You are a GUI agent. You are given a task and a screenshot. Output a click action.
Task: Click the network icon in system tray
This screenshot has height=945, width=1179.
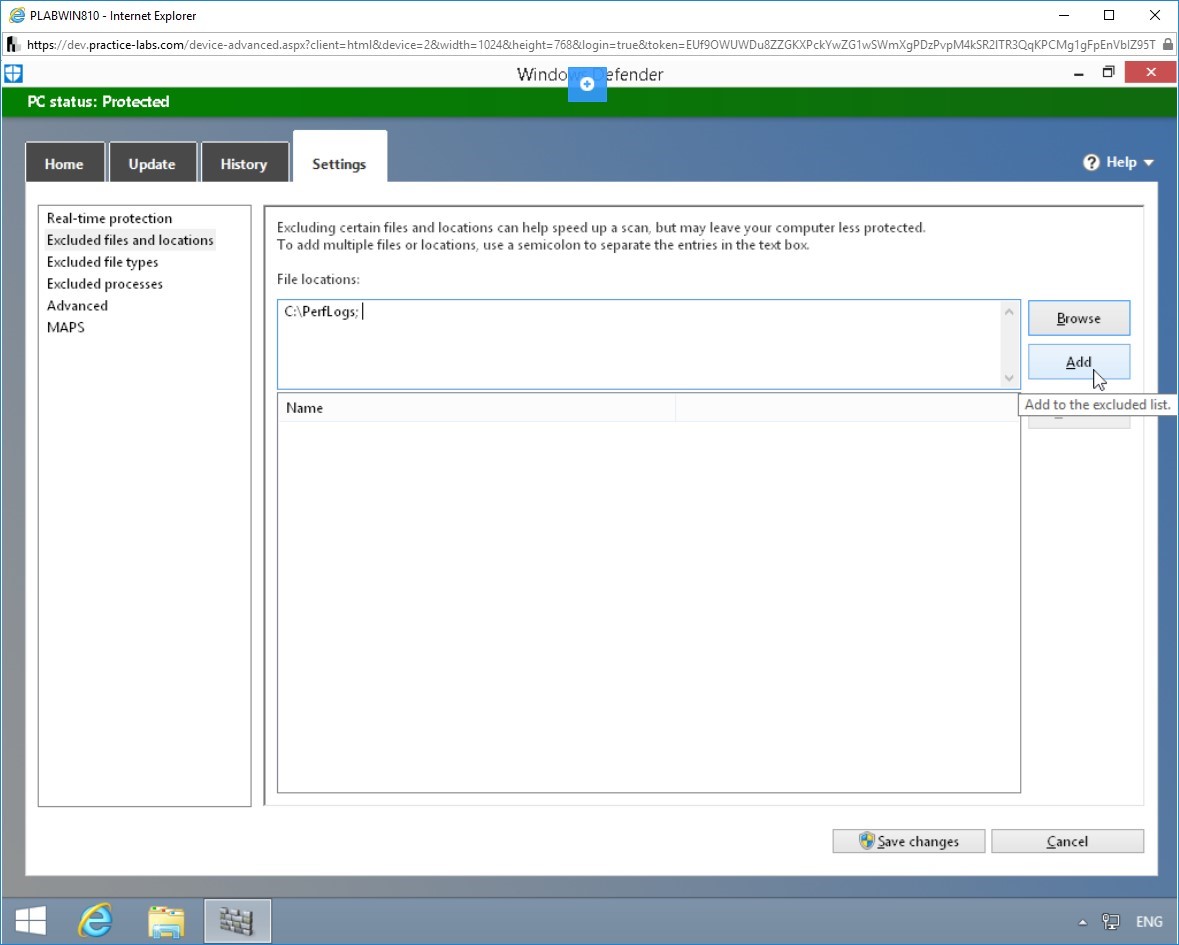1111,922
